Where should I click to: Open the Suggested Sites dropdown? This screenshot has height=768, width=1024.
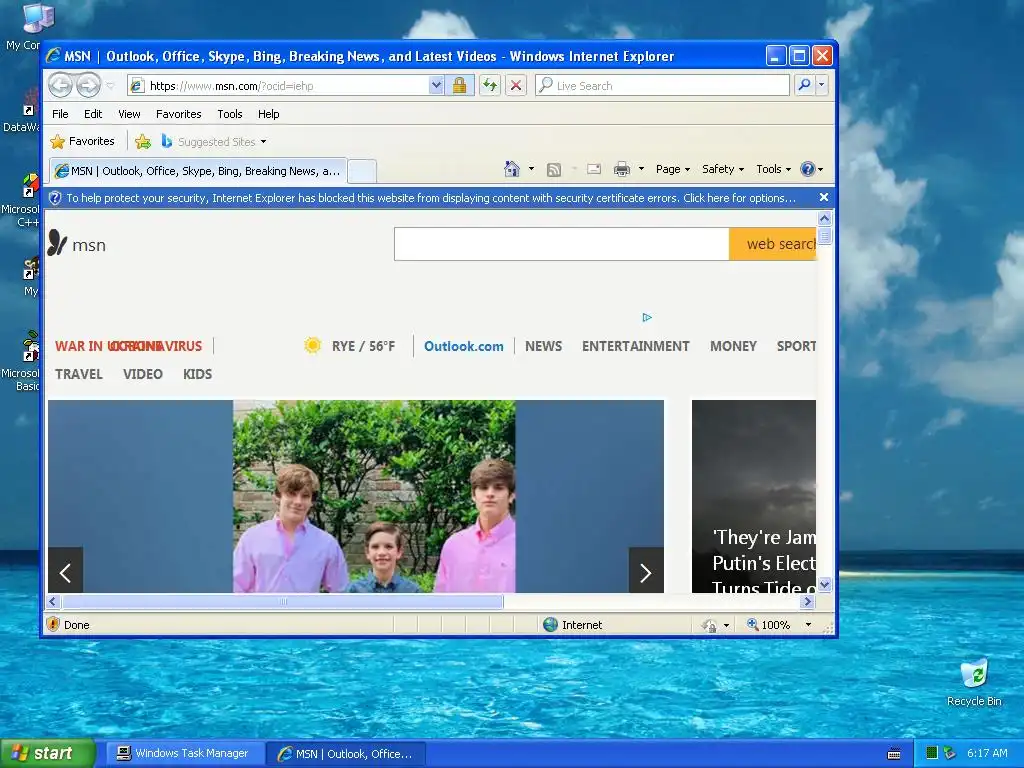pos(214,142)
